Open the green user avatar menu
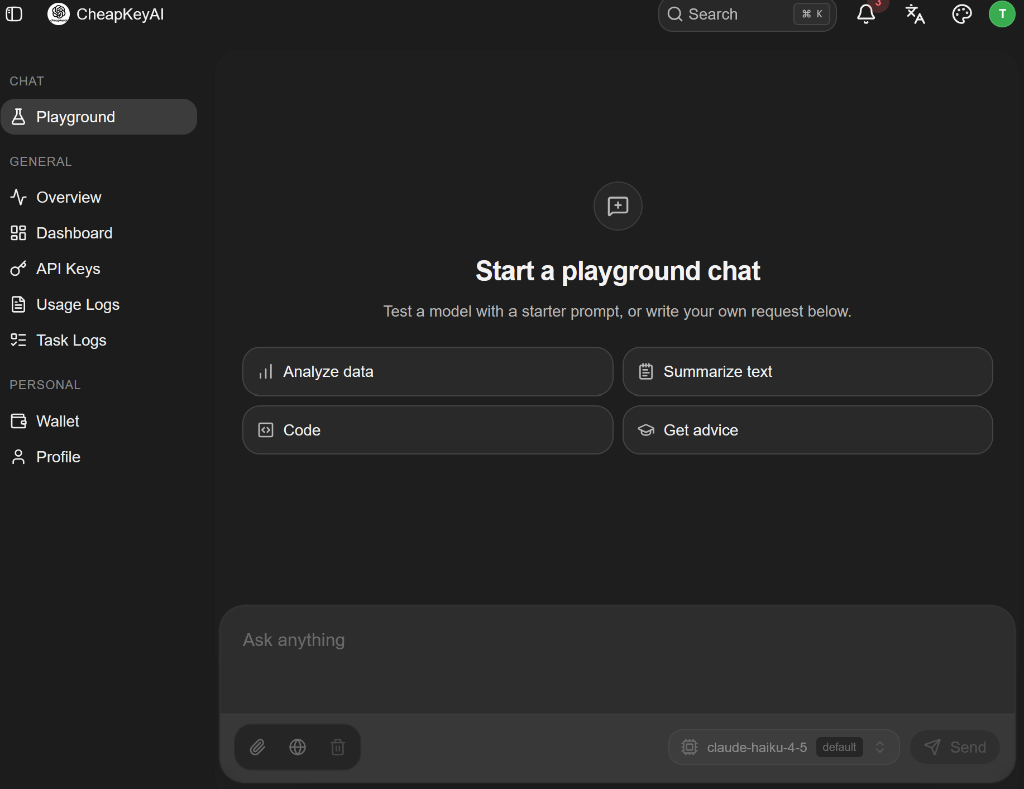Image resolution: width=1024 pixels, height=789 pixels. coord(1002,14)
